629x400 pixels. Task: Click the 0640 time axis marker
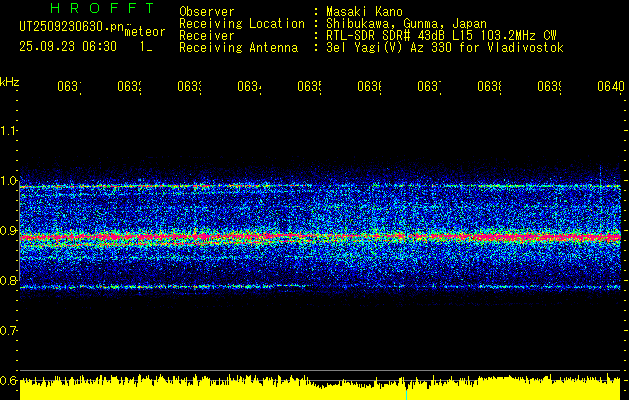tap(611, 87)
